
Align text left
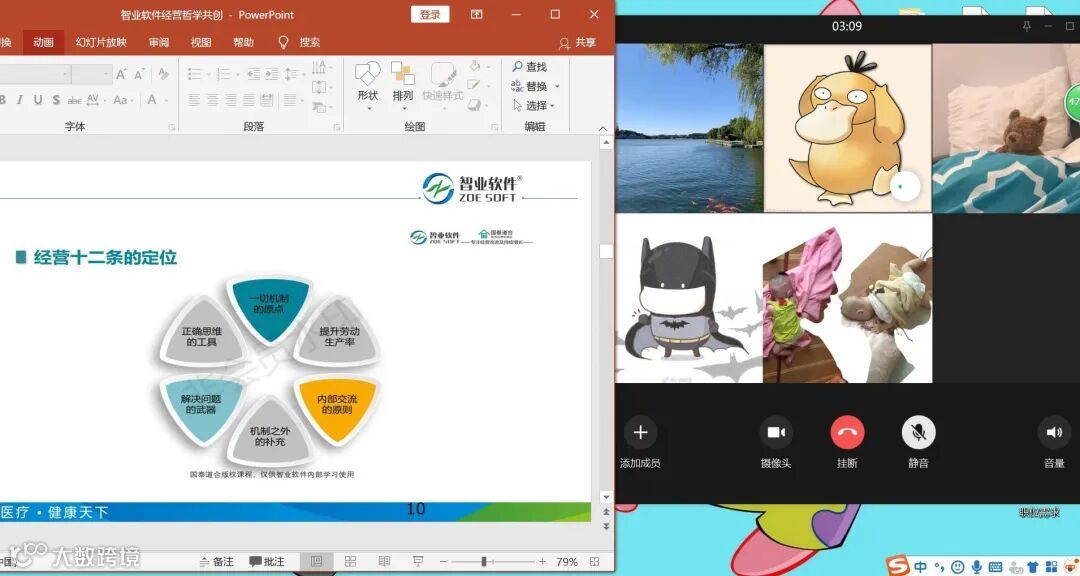pyautogui.click(x=194, y=100)
